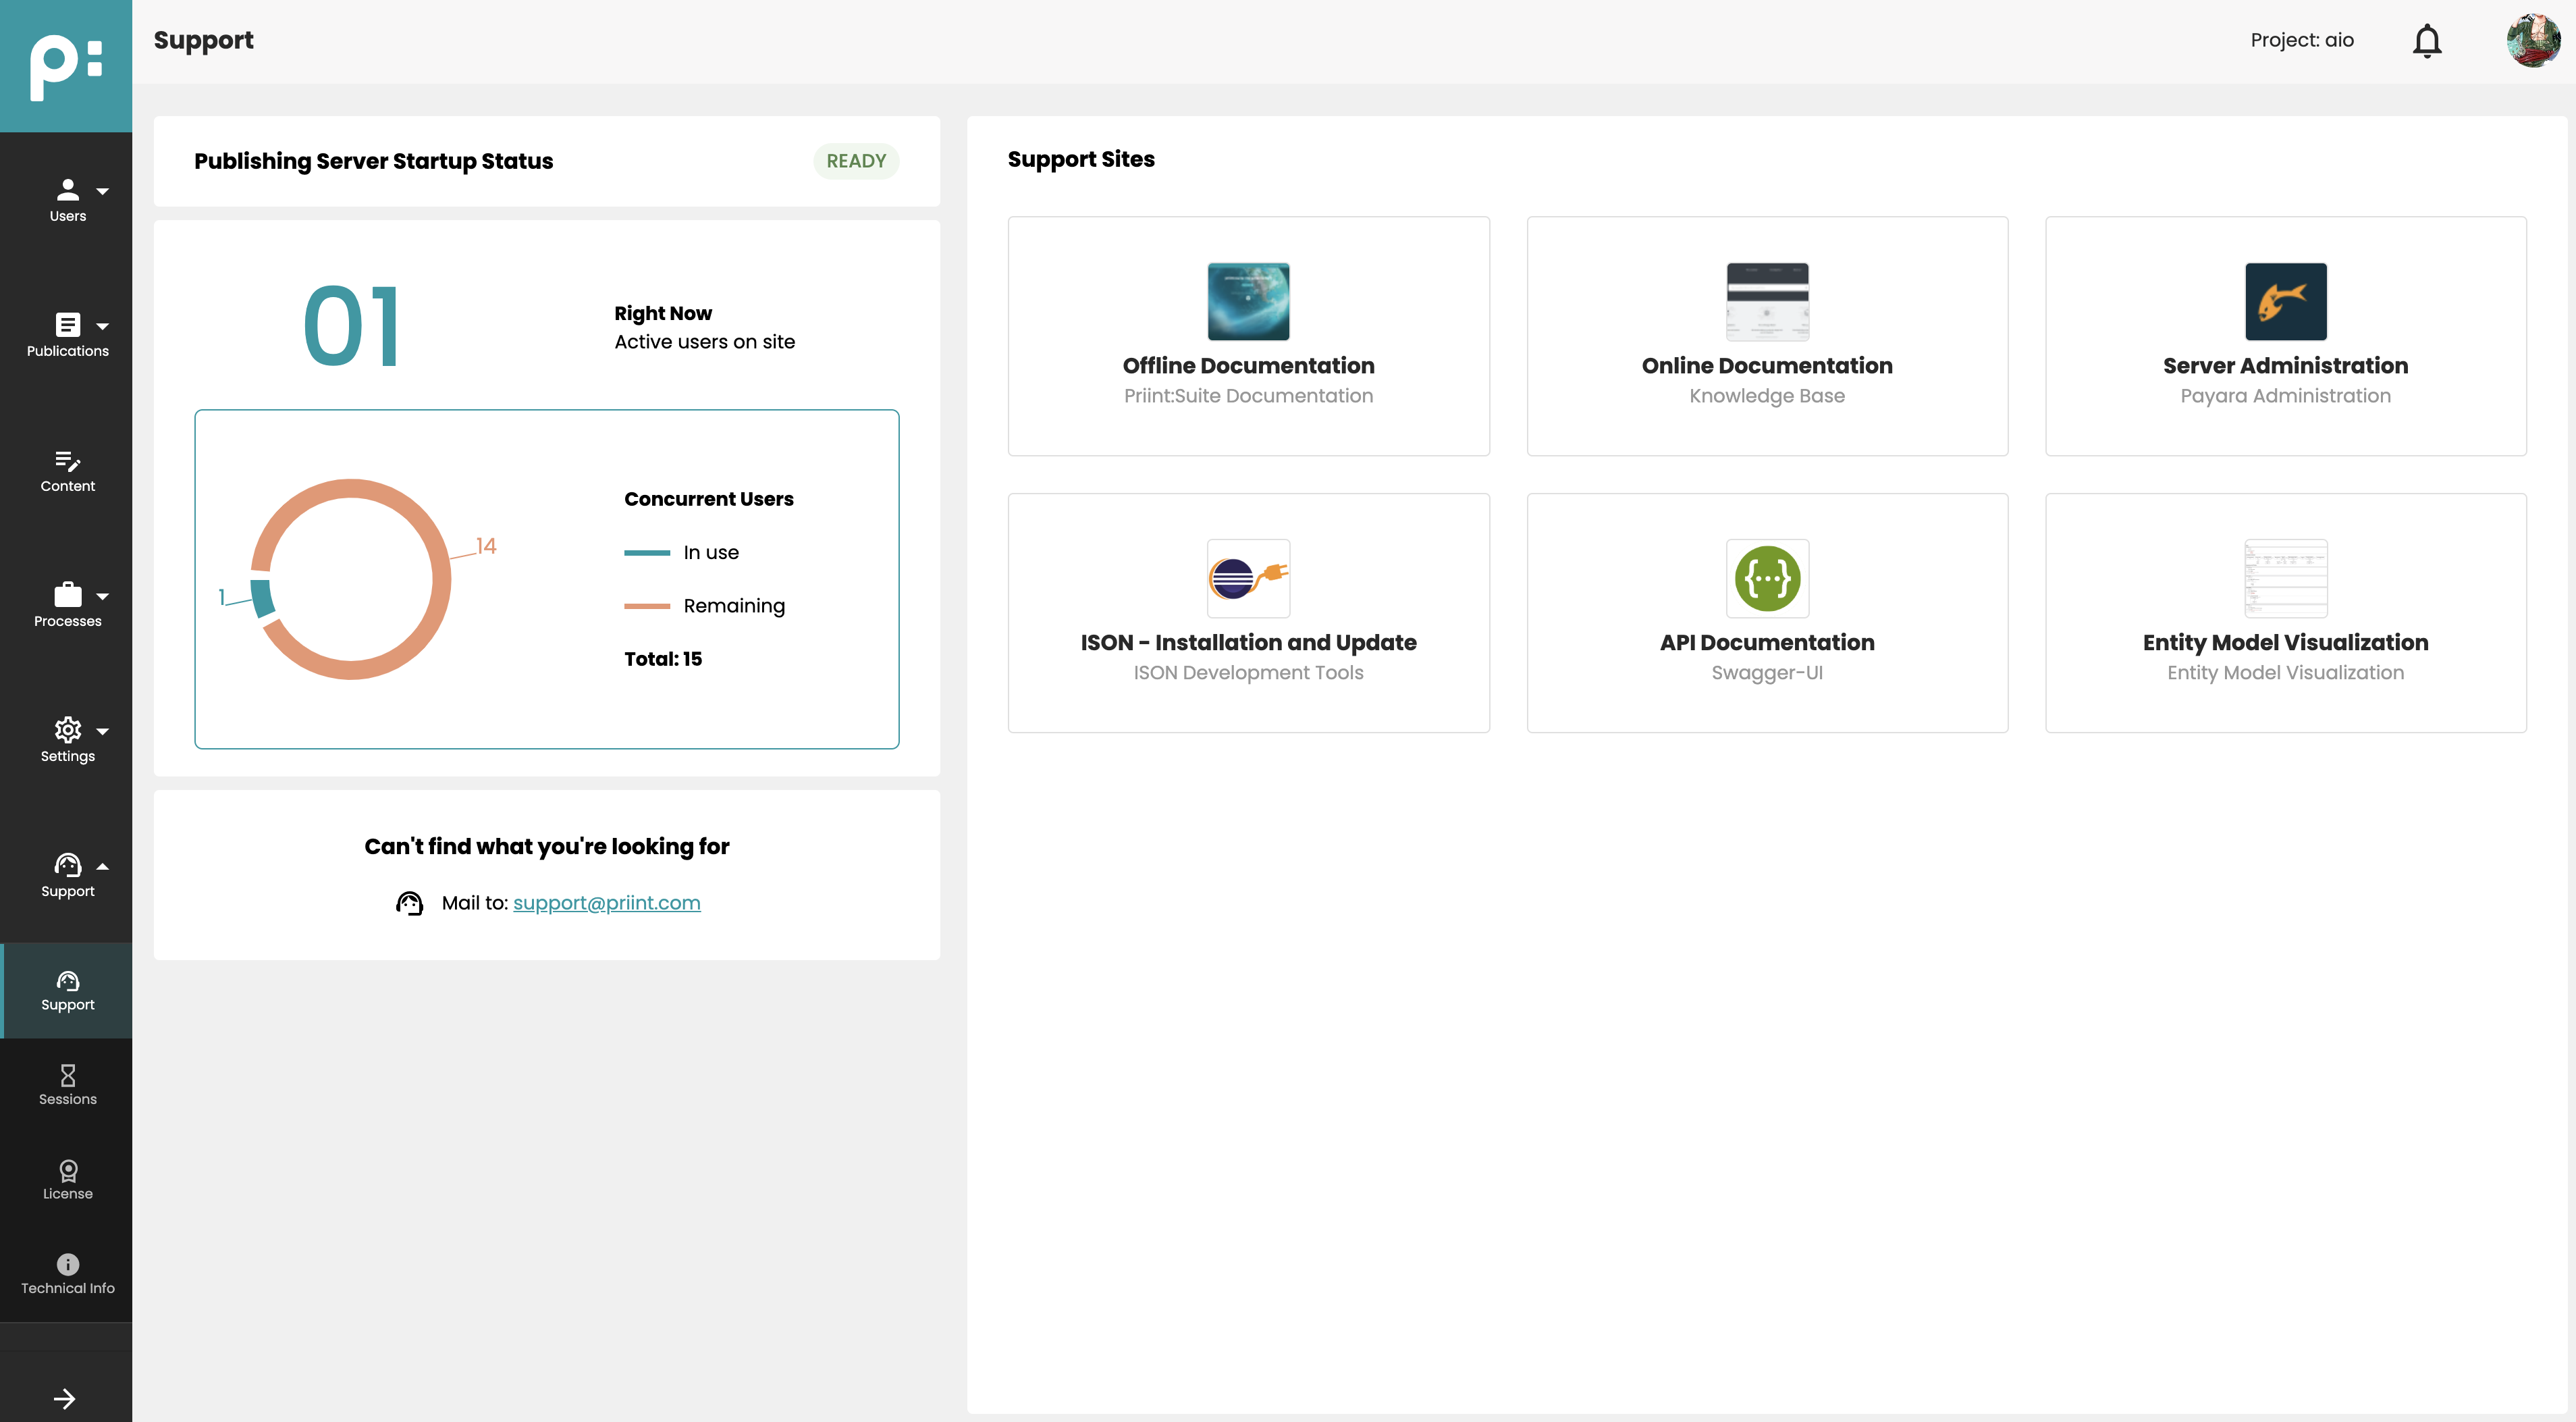This screenshot has height=1422, width=2576.
Task: Expand the Users dropdown chevron
Action: 104,191
